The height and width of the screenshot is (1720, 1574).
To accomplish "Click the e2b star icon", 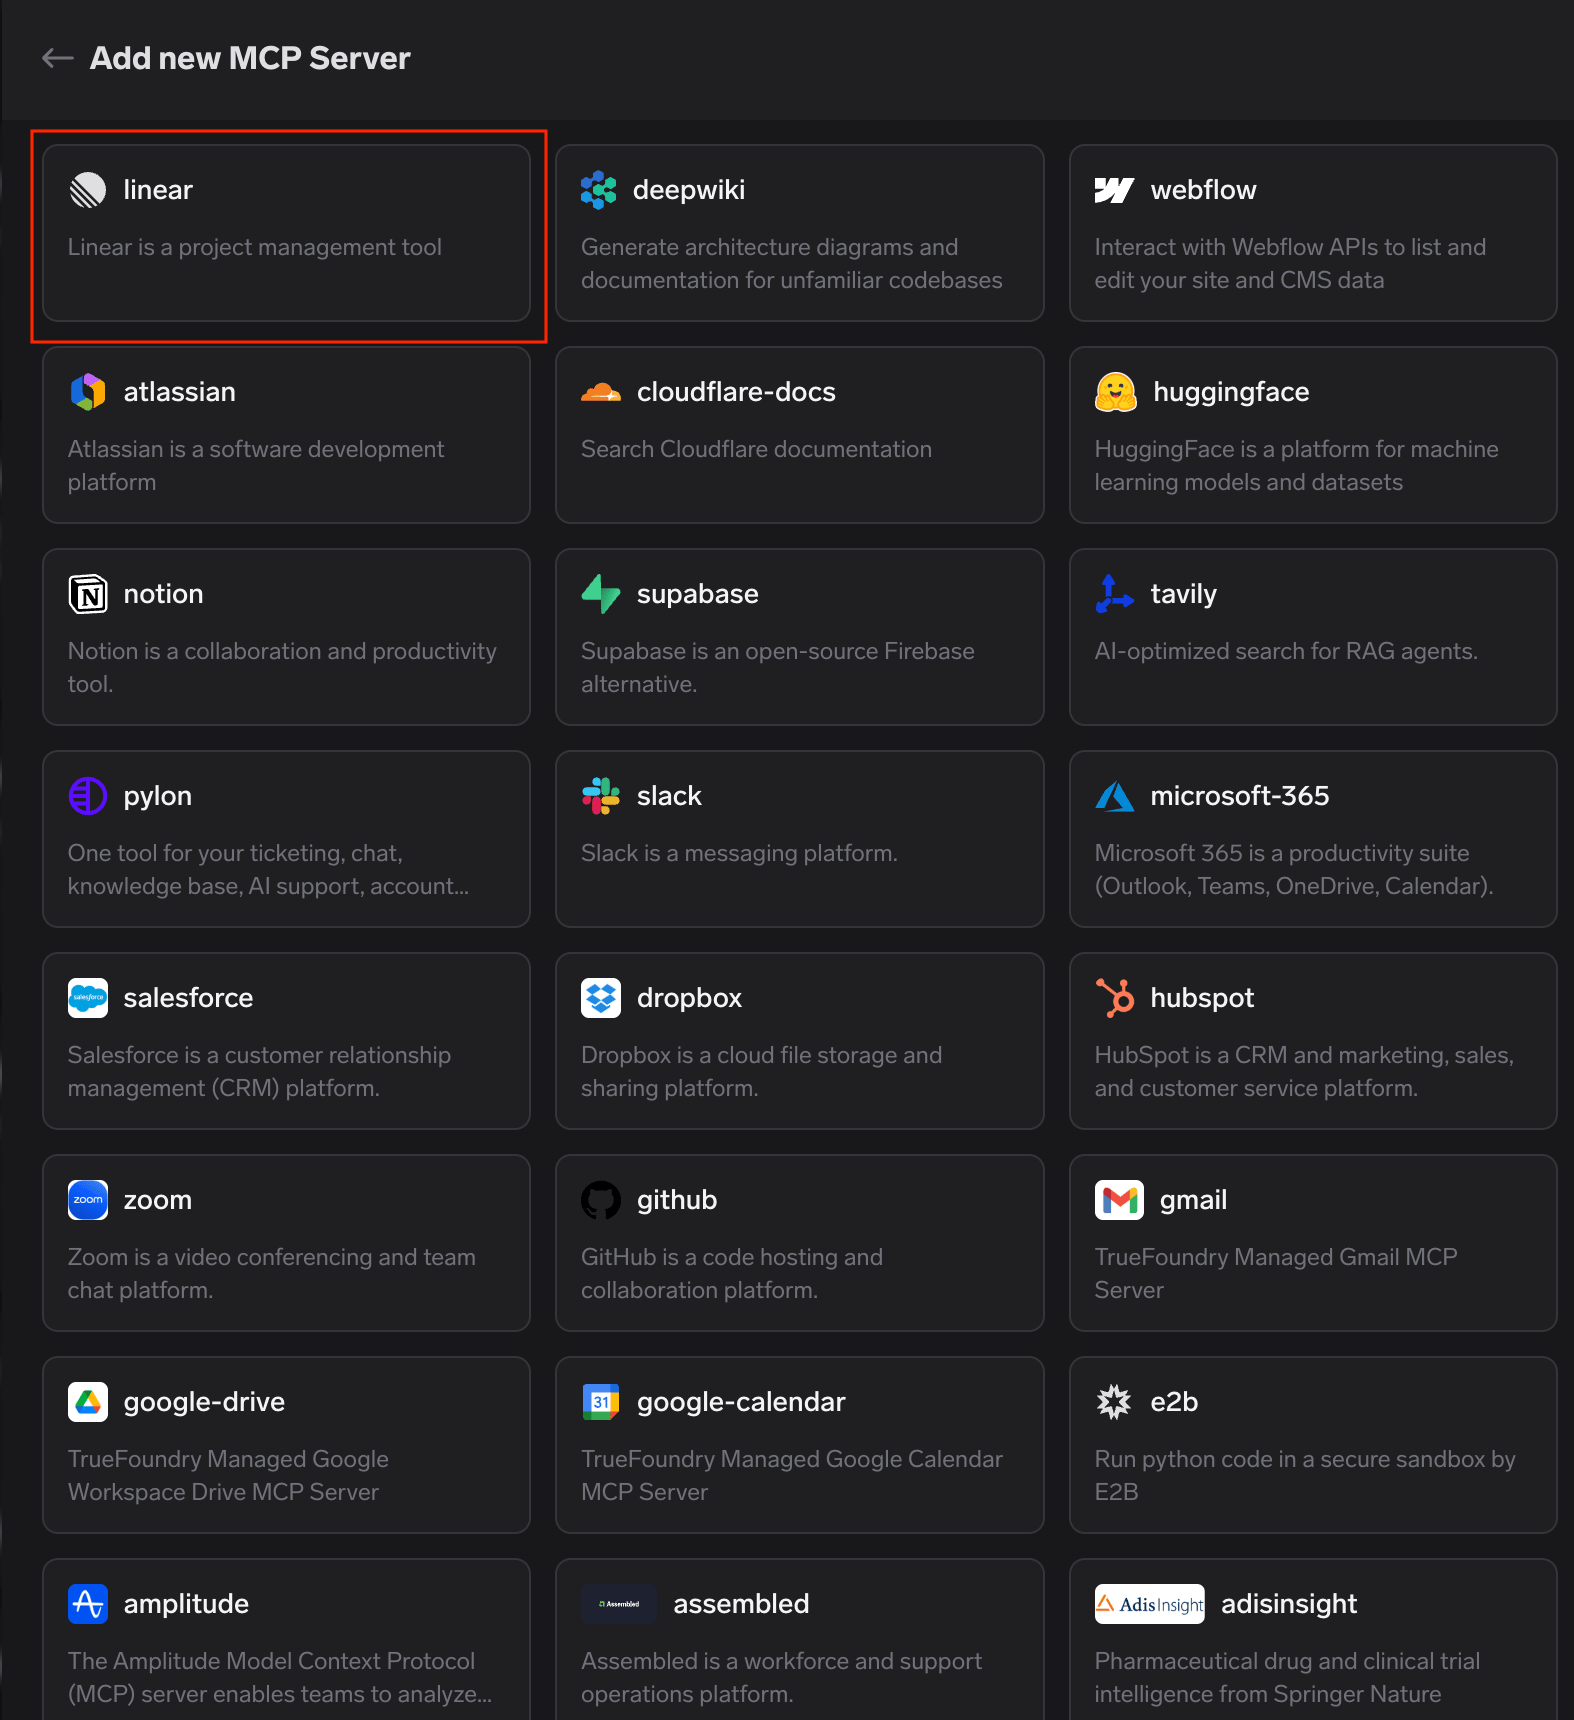I will [x=1114, y=1402].
